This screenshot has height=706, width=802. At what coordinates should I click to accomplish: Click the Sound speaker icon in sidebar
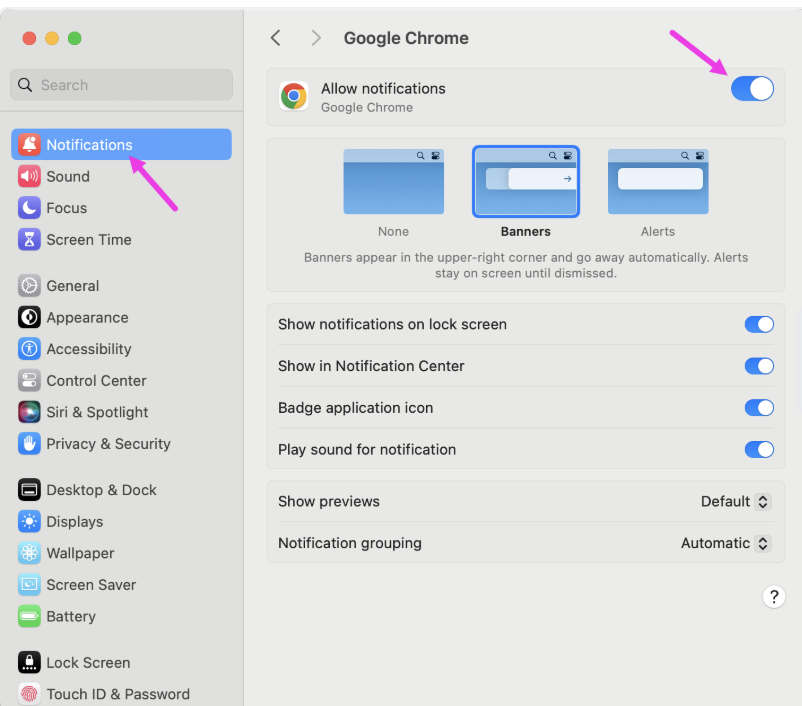29,177
